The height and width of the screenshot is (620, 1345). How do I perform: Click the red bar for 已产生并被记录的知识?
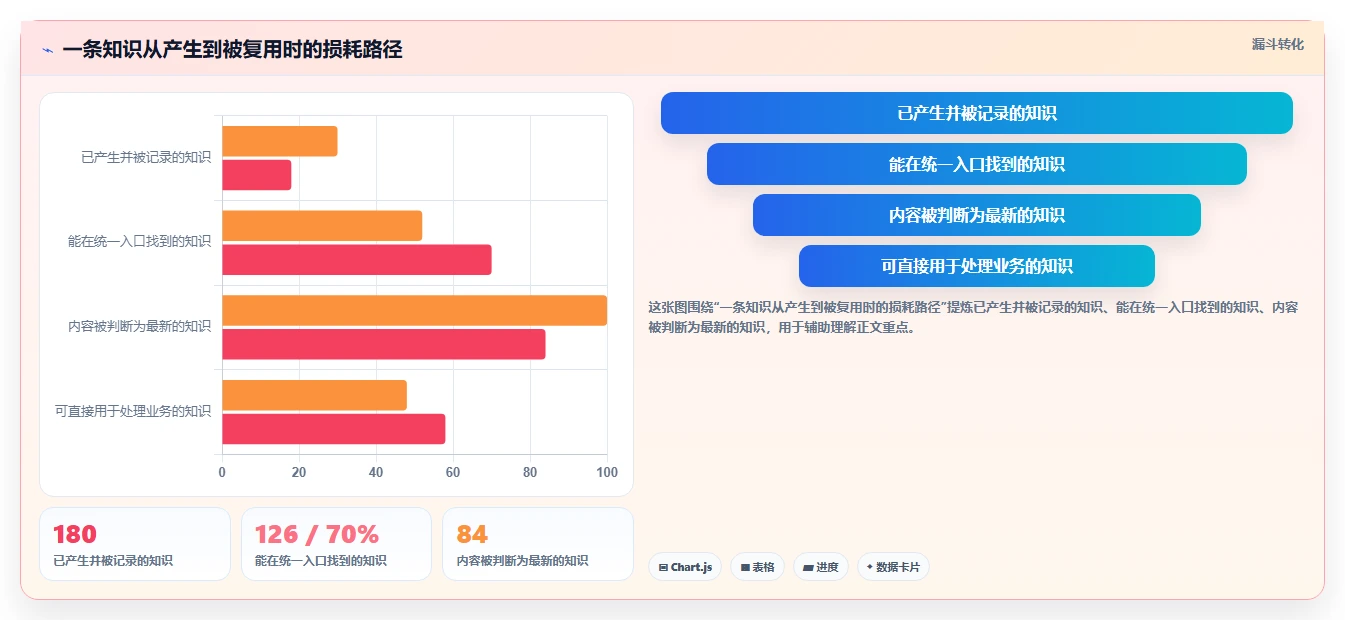[257, 175]
